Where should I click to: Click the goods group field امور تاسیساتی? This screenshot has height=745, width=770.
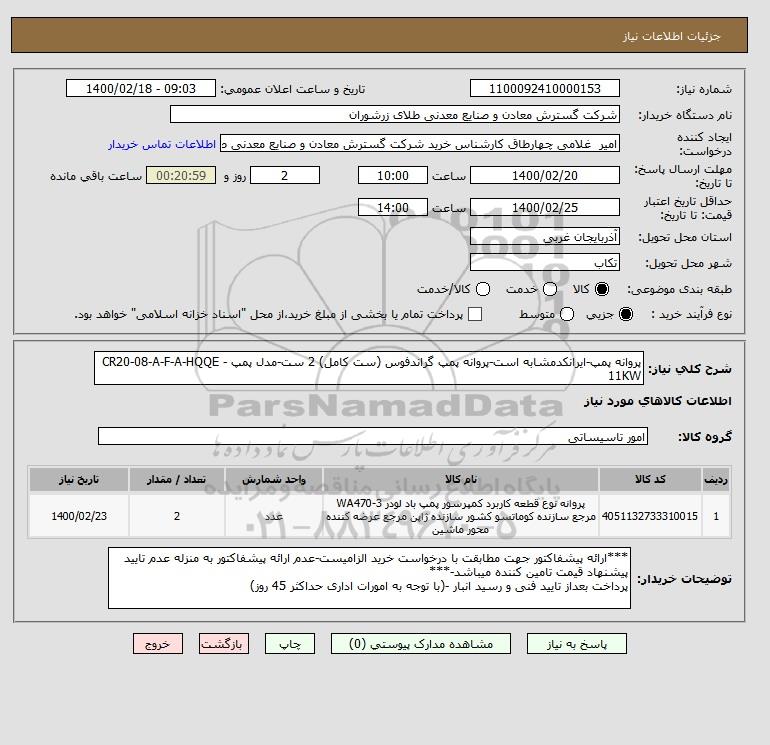pos(373,436)
